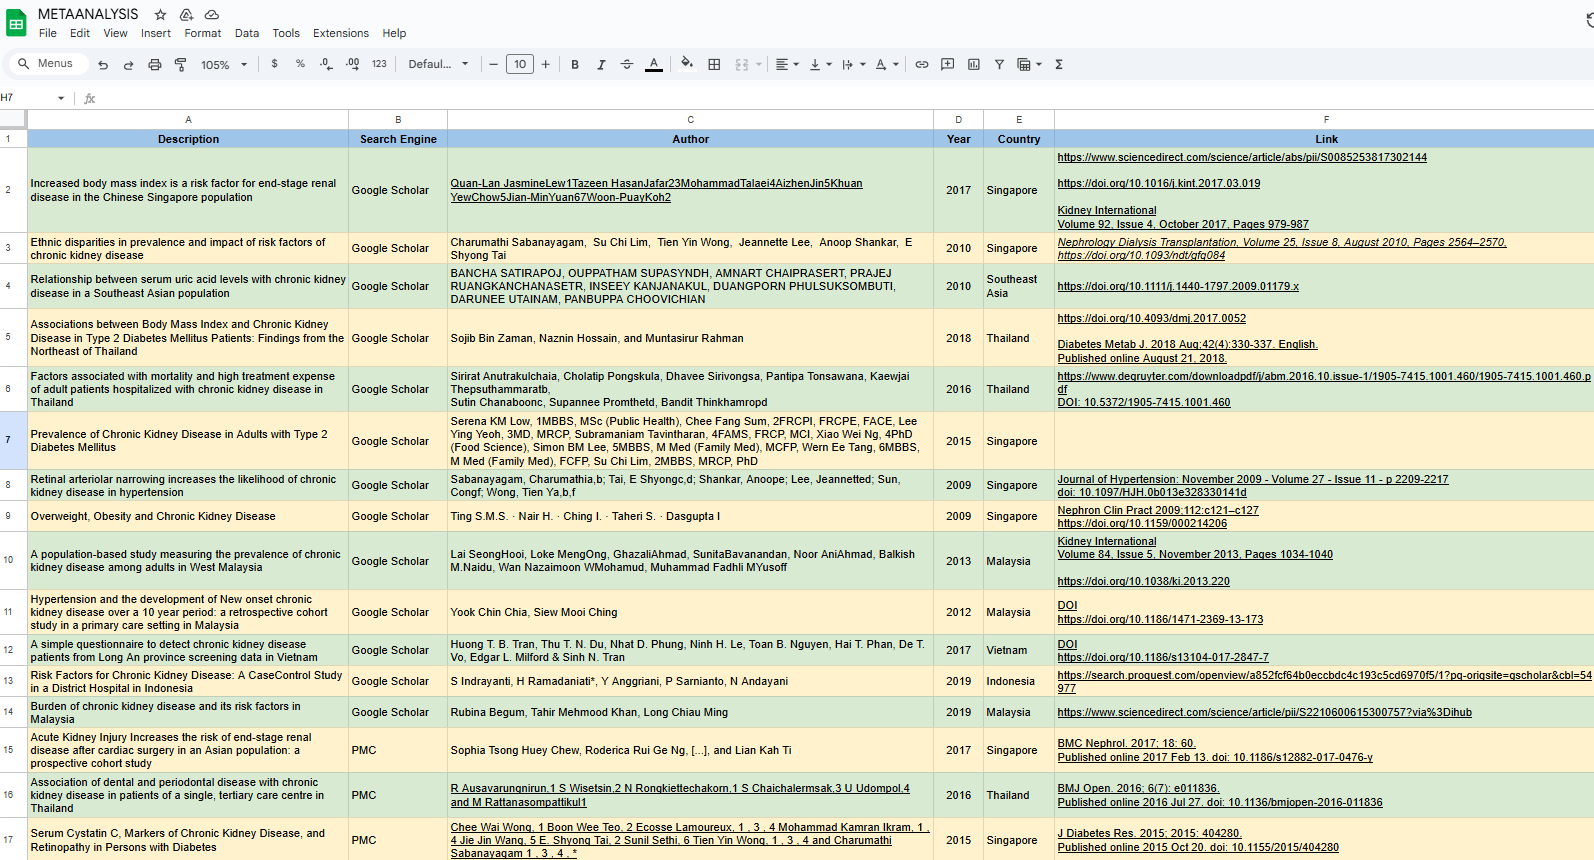Select the Rubina Begum author cell
The image size is (1594, 860).
pyautogui.click(x=690, y=712)
